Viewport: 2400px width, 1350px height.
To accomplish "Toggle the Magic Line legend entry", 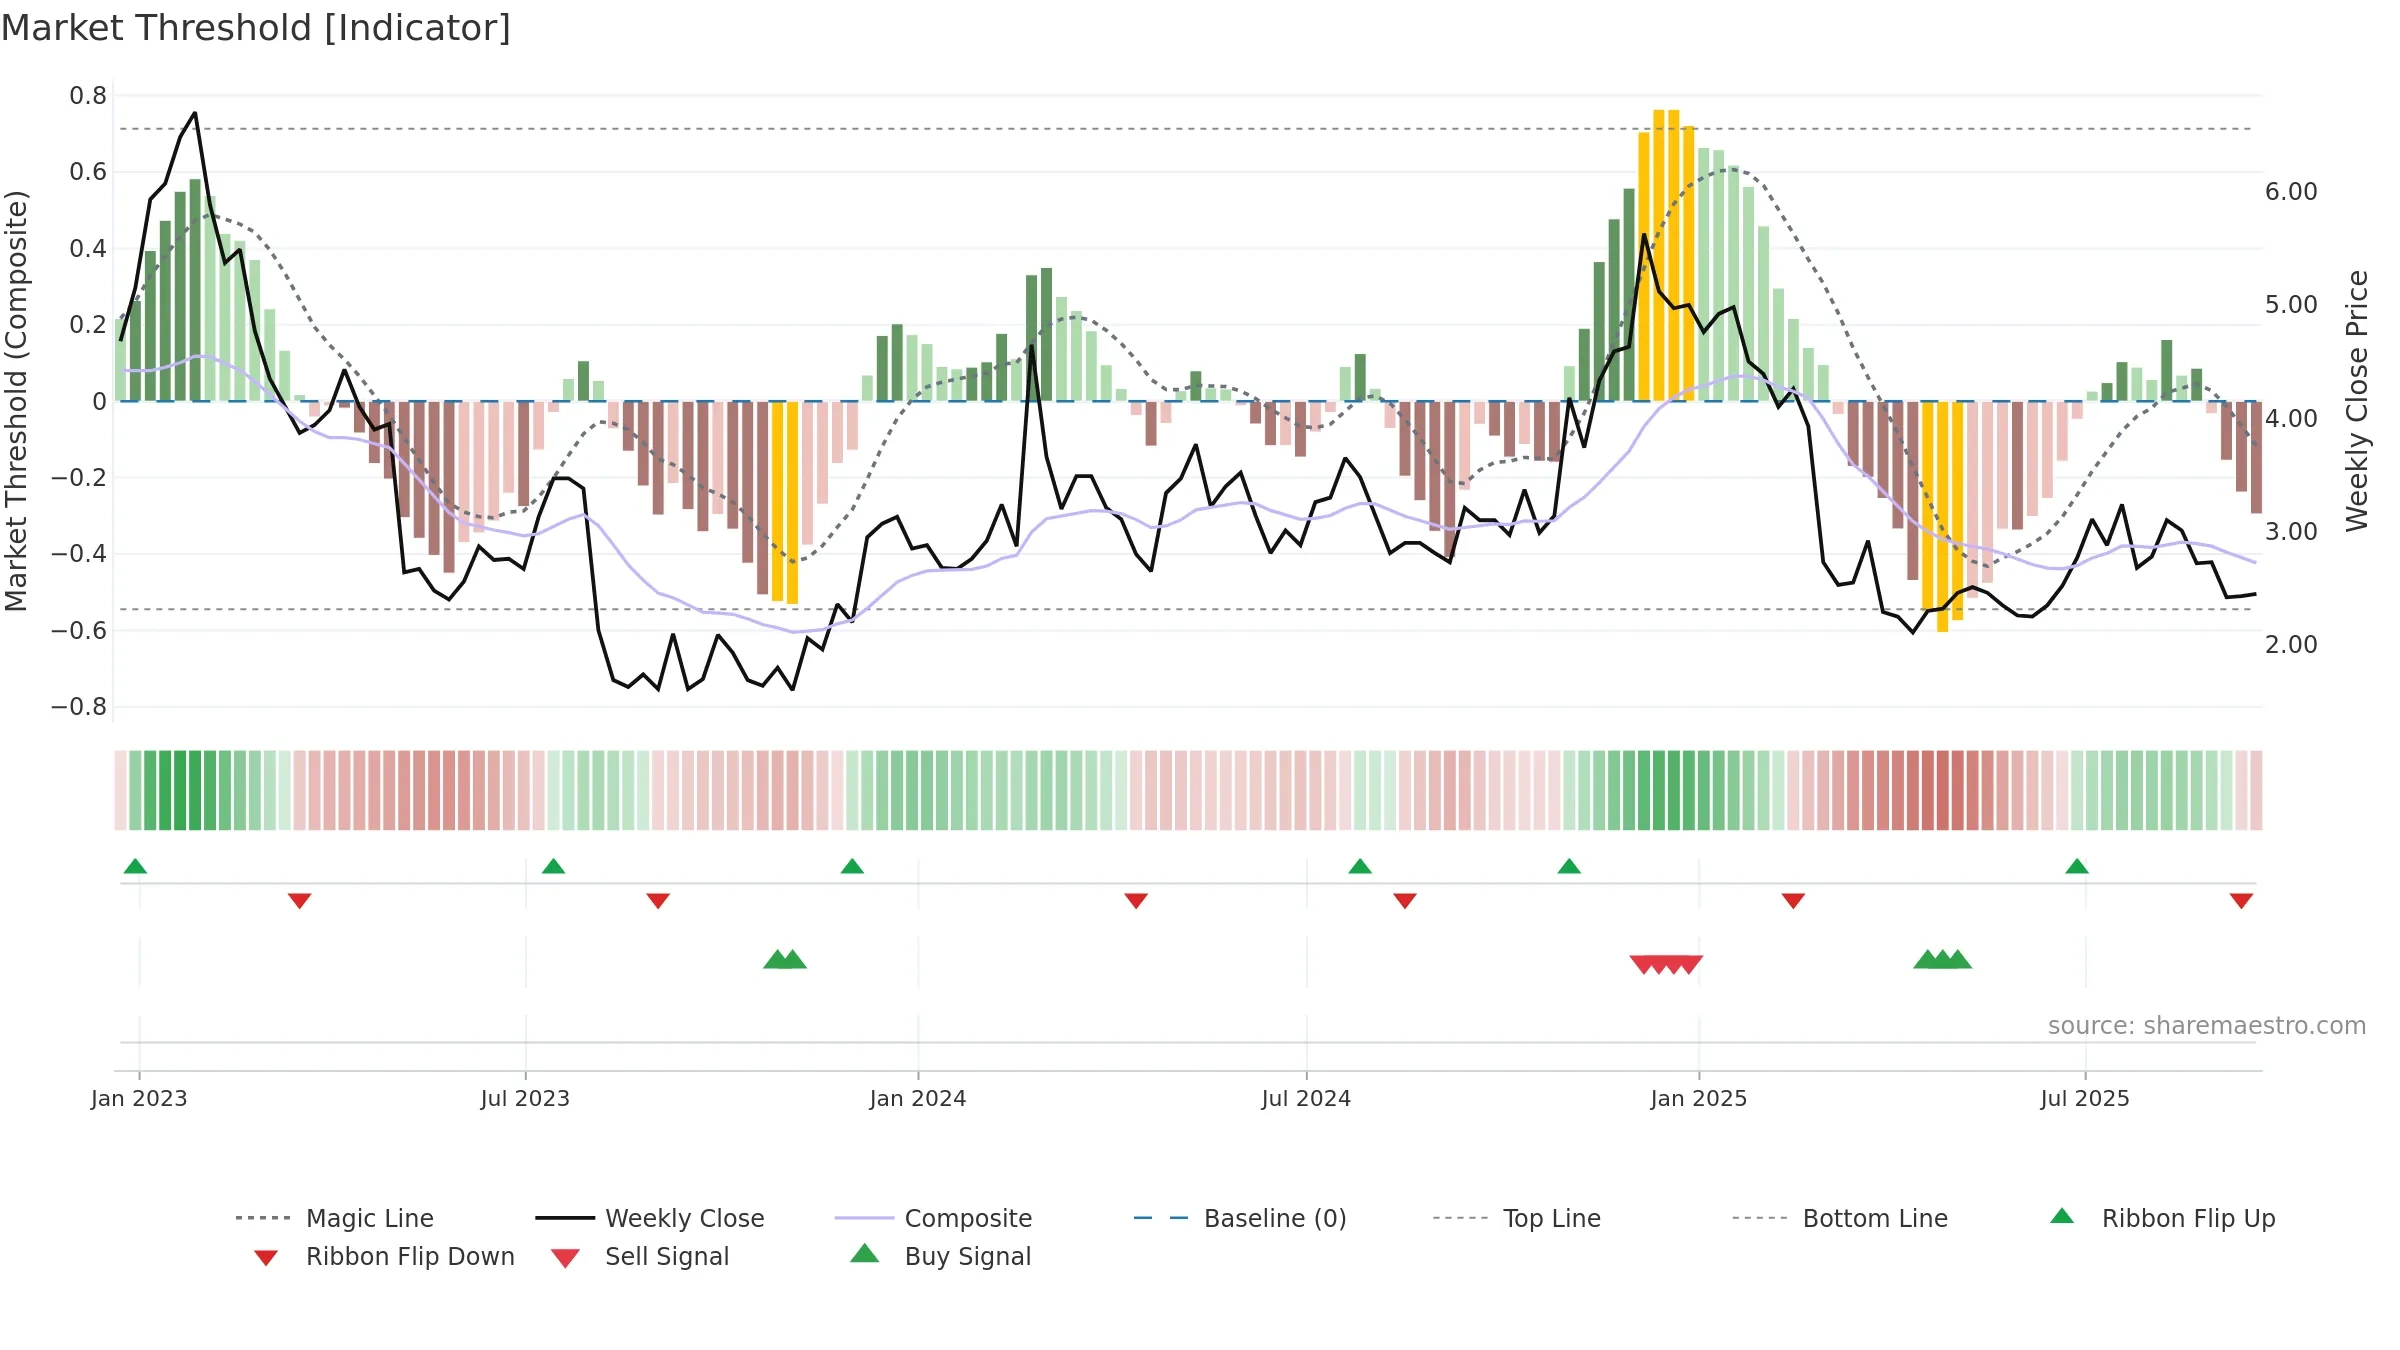I will (x=335, y=1218).
